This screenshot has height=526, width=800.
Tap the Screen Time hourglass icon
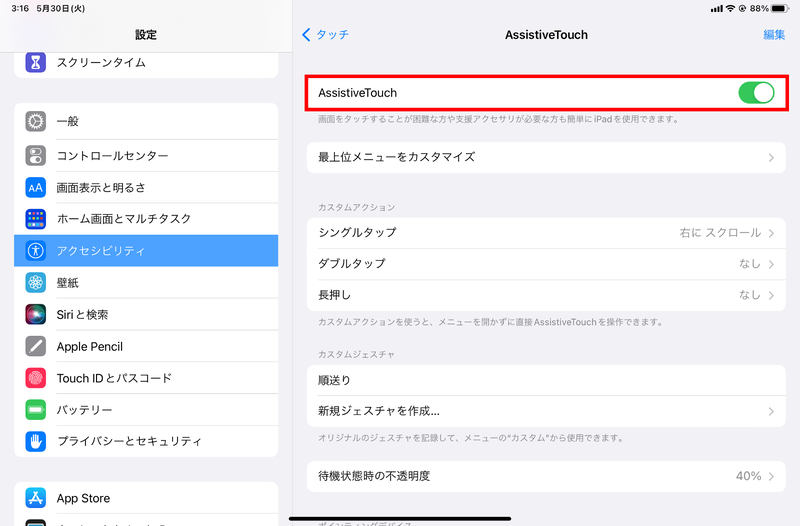pyautogui.click(x=36, y=62)
